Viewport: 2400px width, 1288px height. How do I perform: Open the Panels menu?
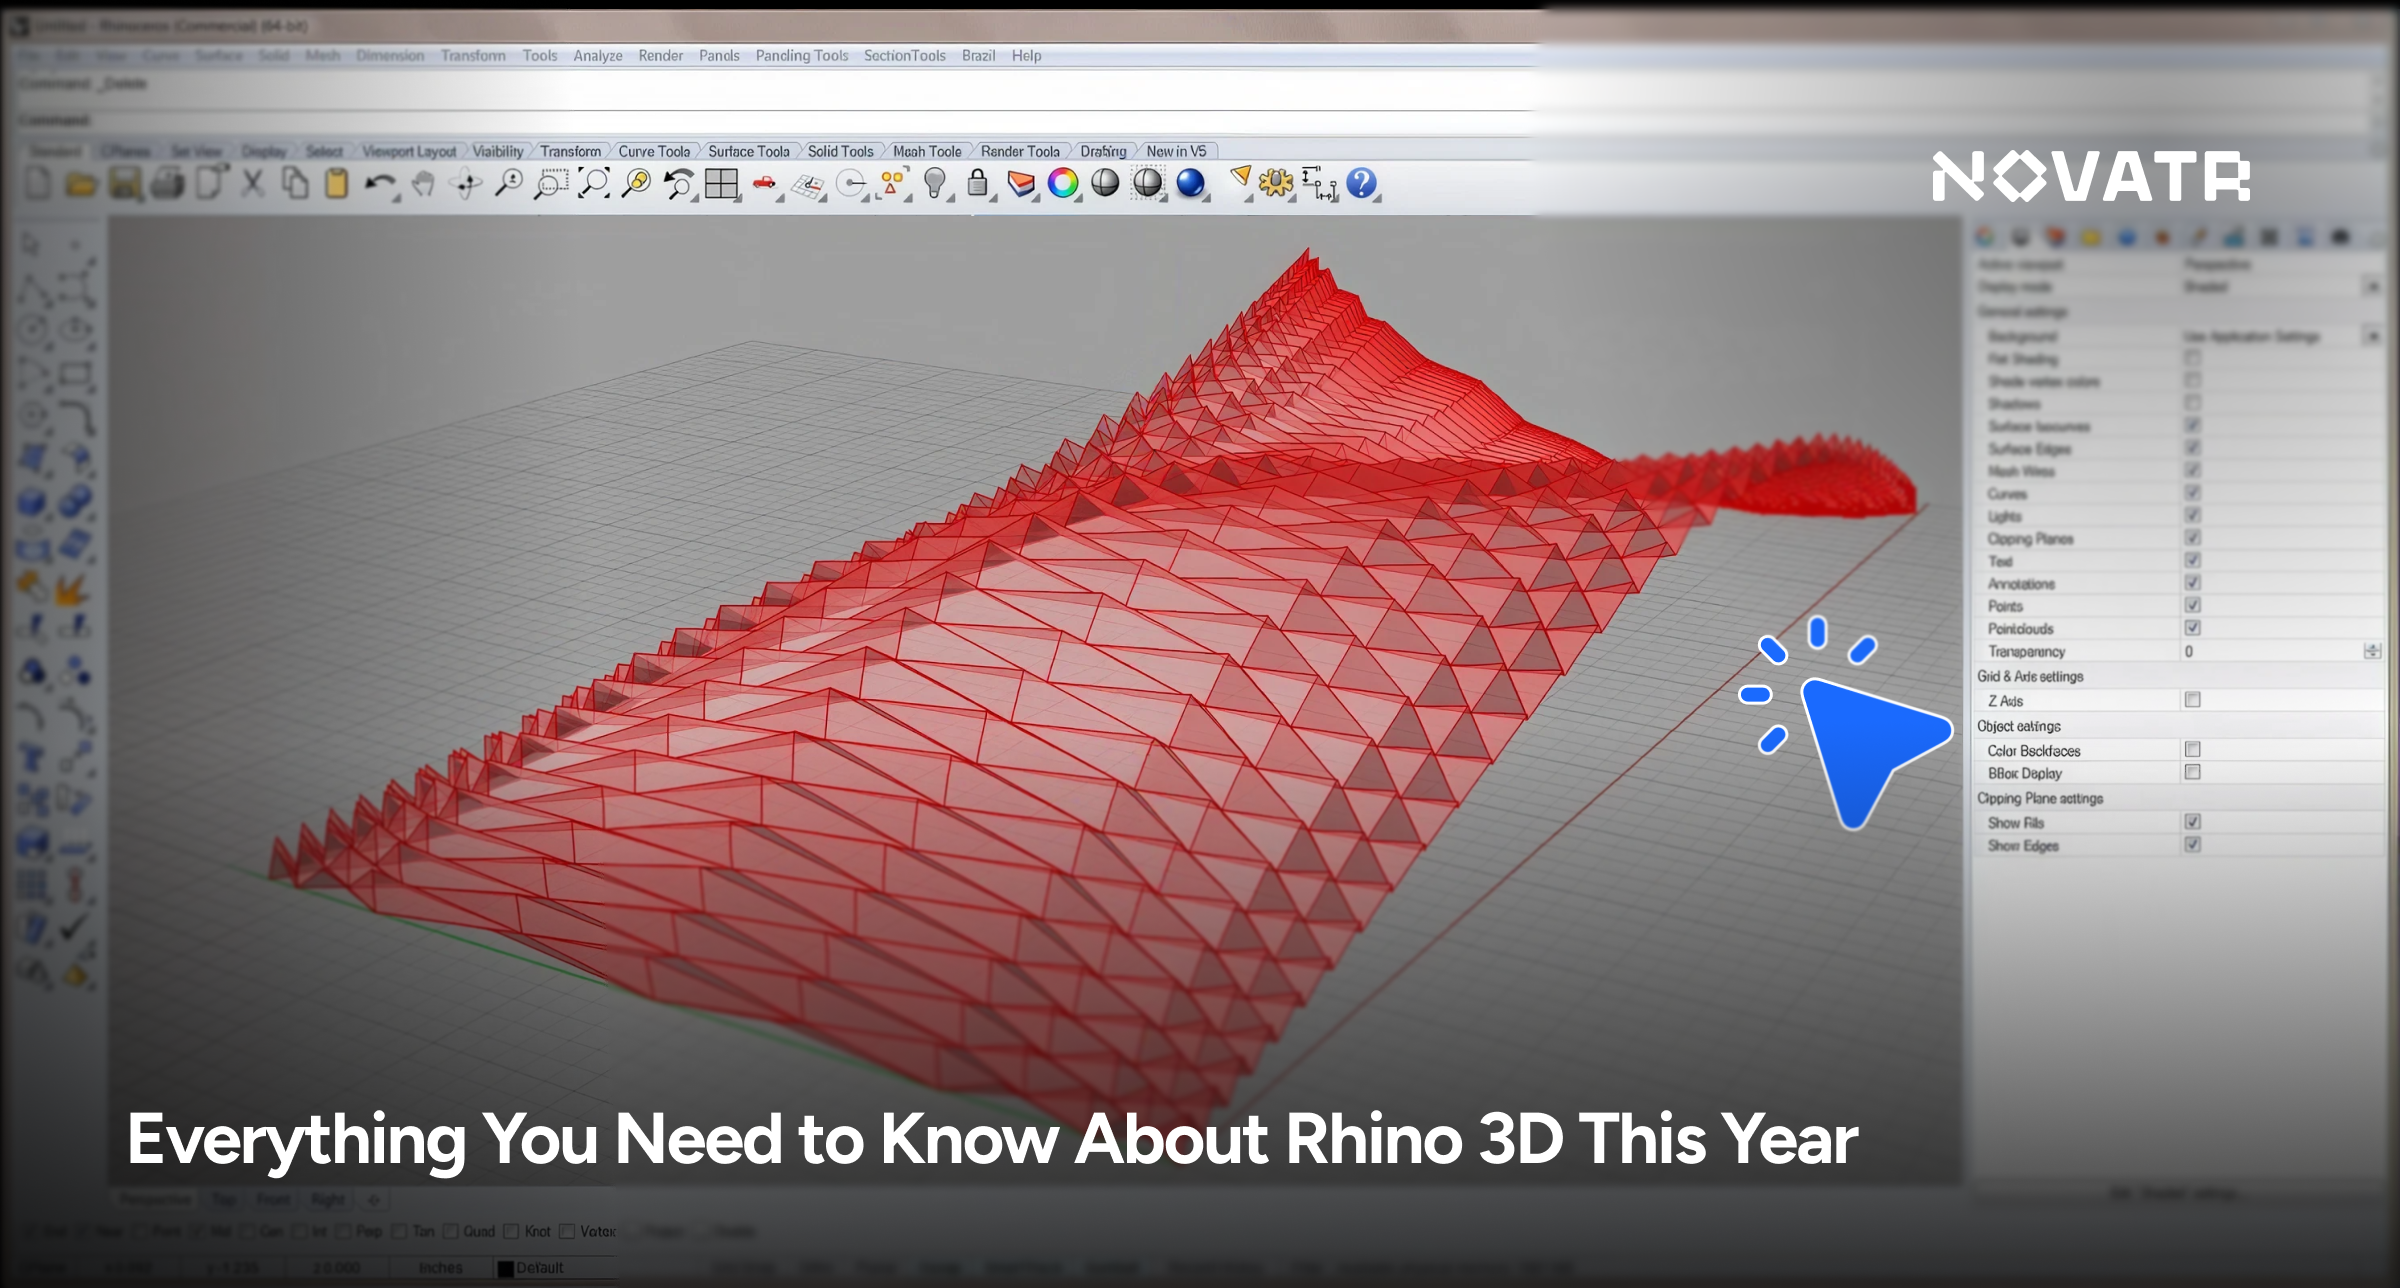[719, 56]
